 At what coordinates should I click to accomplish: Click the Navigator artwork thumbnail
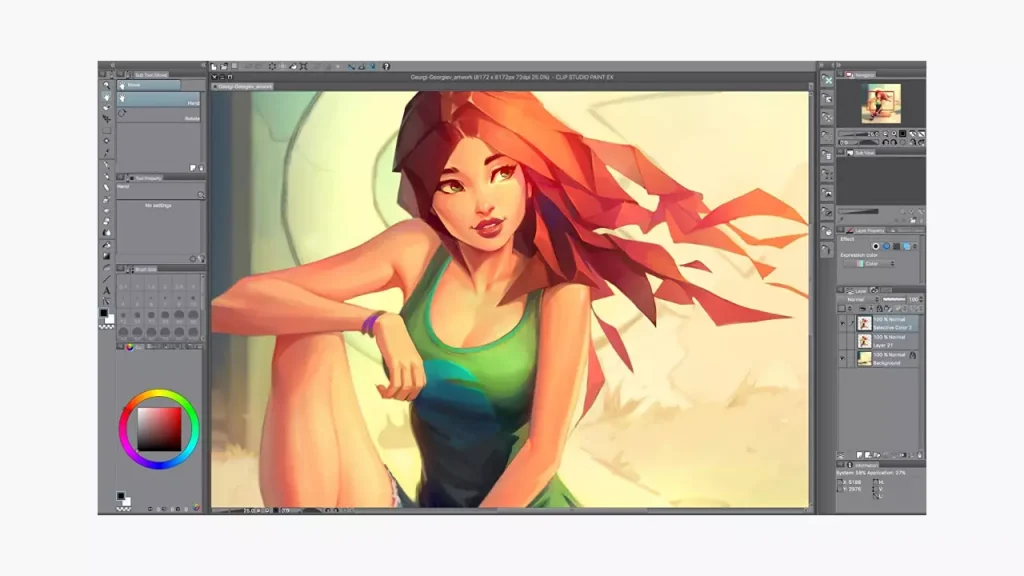click(x=881, y=103)
